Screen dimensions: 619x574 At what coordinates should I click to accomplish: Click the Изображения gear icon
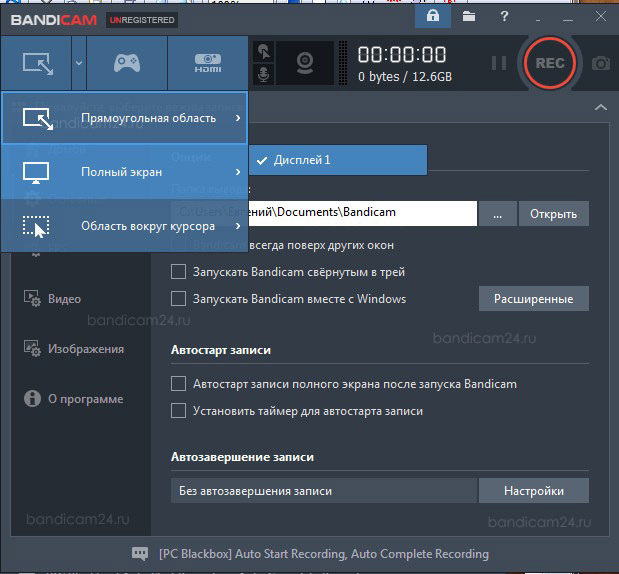[x=32, y=349]
